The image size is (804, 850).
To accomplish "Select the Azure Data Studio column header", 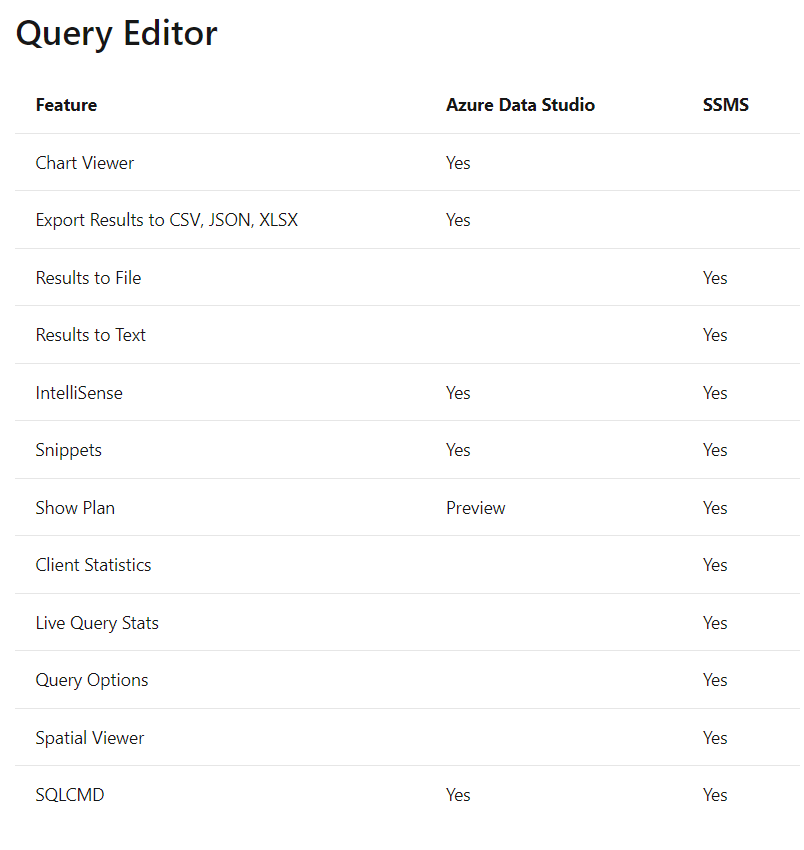I will pyautogui.click(x=520, y=105).
